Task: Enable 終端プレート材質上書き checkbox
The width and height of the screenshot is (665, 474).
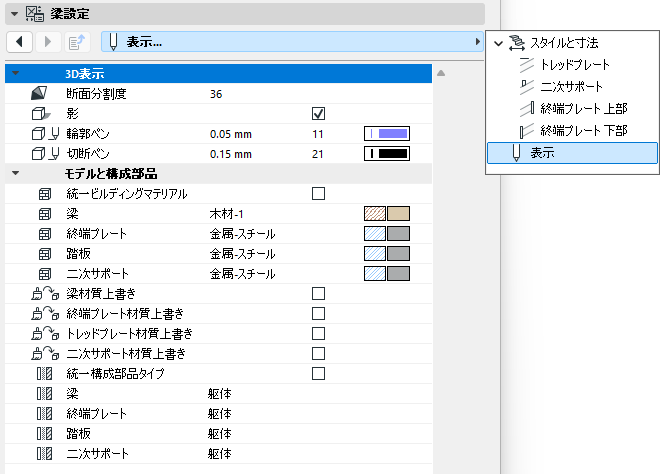Action: tap(318, 313)
